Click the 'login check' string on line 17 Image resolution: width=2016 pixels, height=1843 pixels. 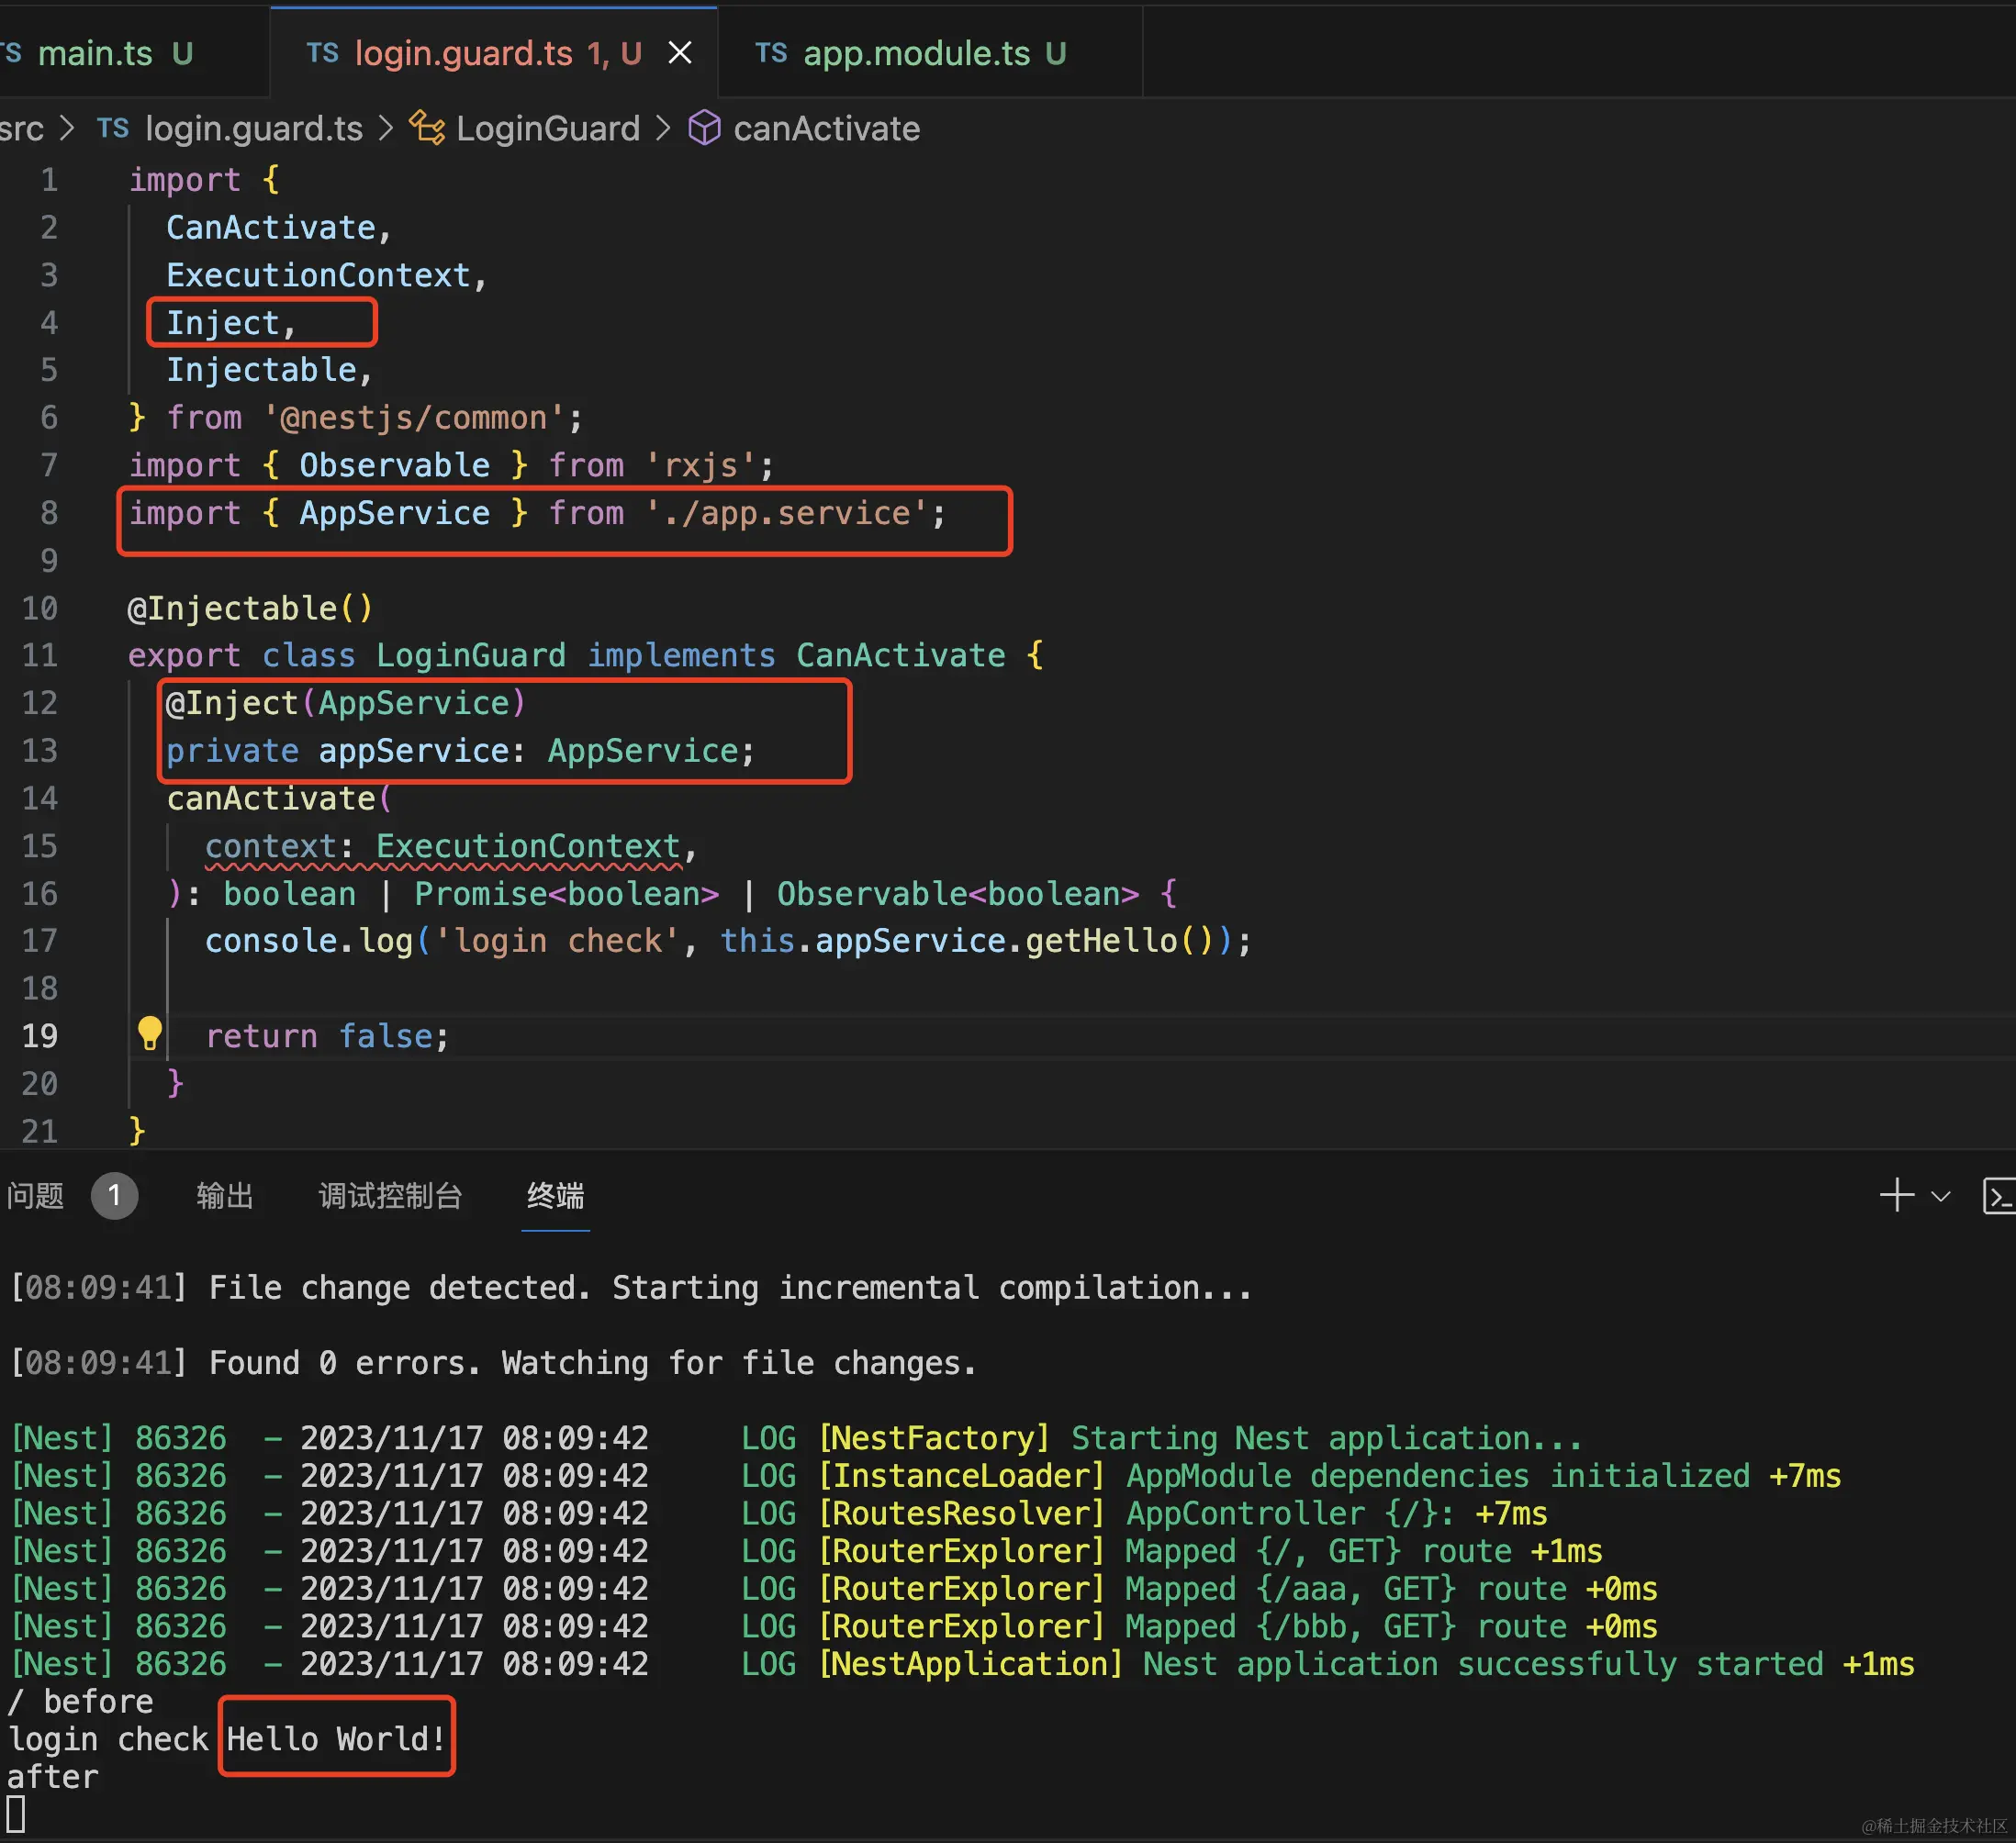point(556,941)
